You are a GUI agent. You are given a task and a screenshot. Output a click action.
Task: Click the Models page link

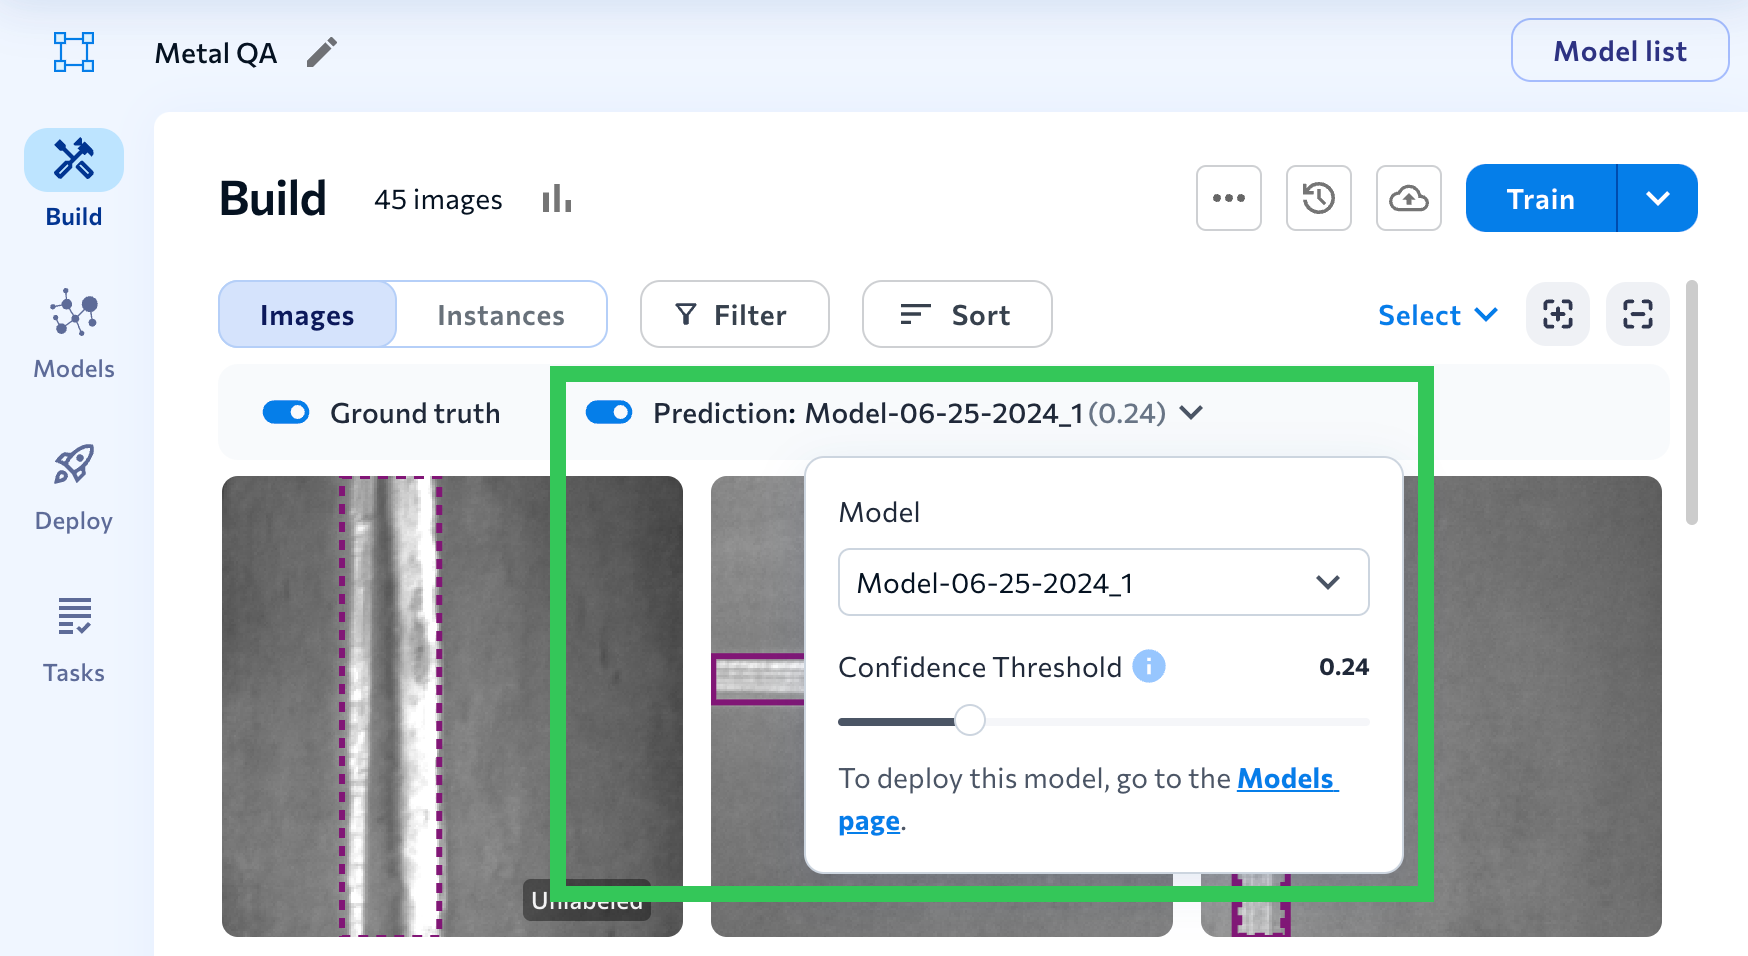[x=1286, y=779]
